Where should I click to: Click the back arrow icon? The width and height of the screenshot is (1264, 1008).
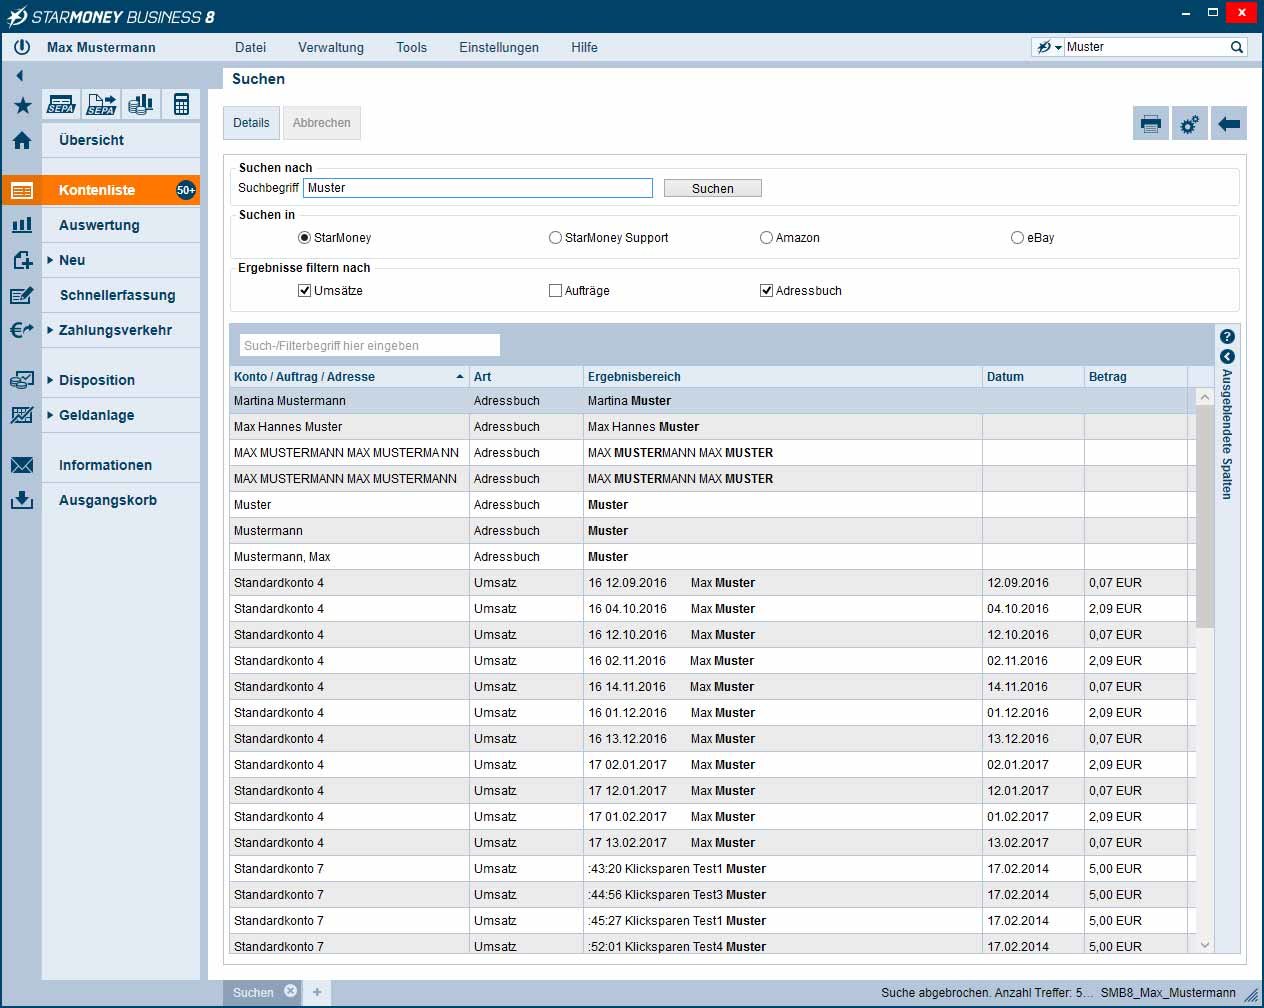tap(1229, 124)
